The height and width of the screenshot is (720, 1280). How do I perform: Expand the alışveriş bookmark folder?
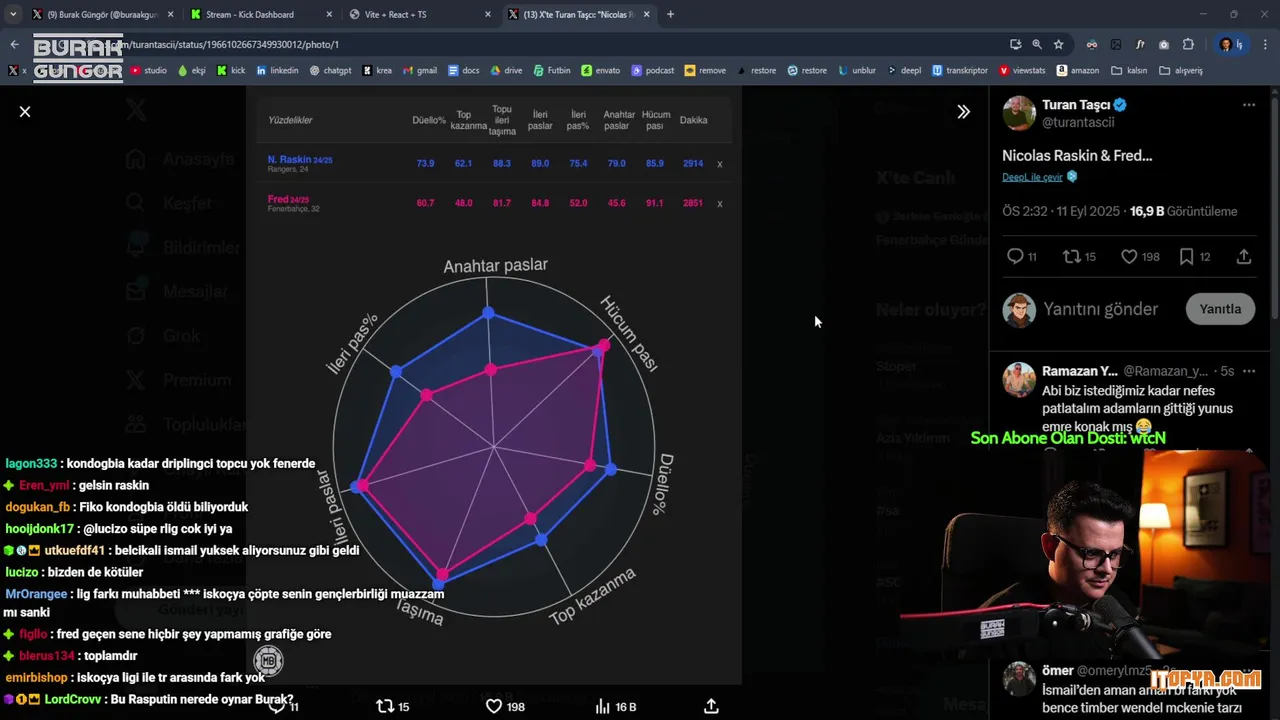(x=1181, y=70)
